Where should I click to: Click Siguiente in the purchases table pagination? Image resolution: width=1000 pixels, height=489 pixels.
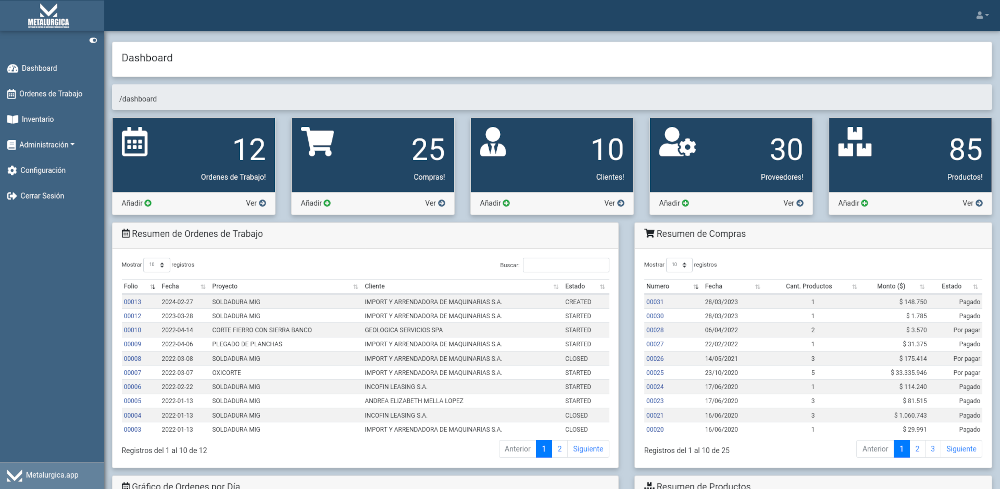click(960, 449)
